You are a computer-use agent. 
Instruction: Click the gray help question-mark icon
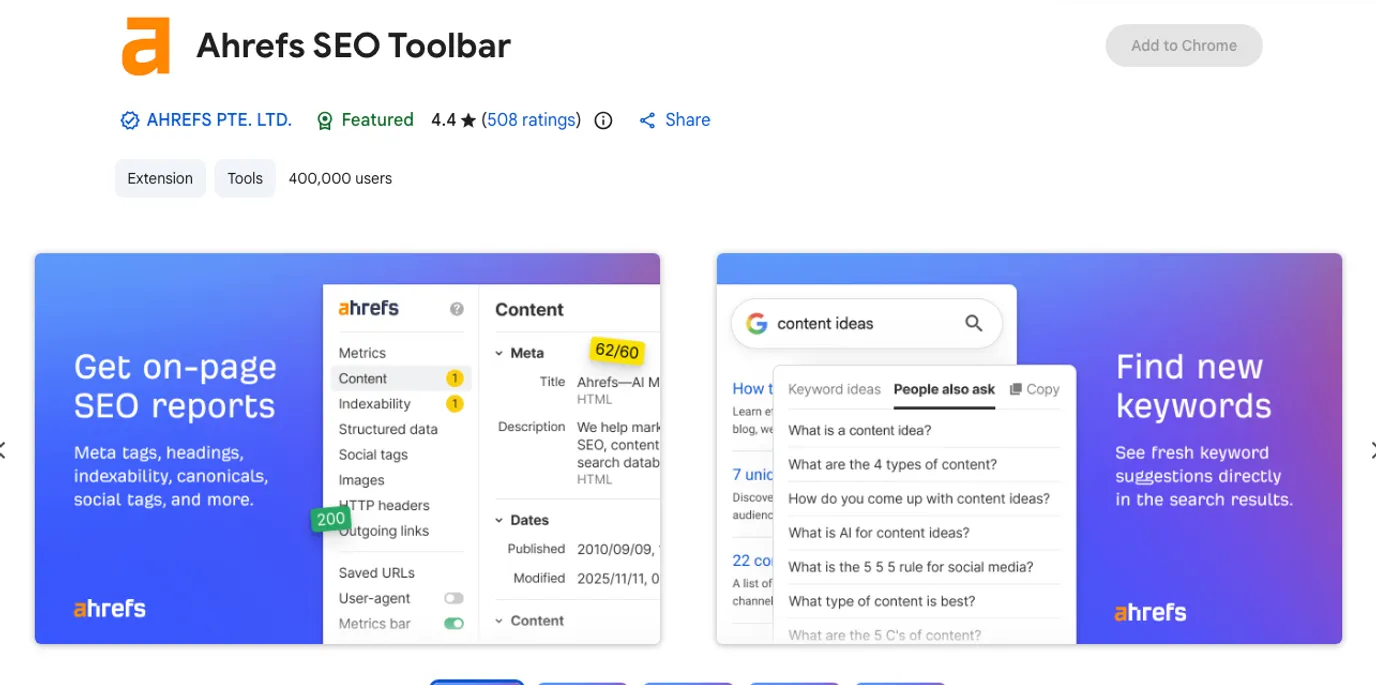tap(457, 309)
